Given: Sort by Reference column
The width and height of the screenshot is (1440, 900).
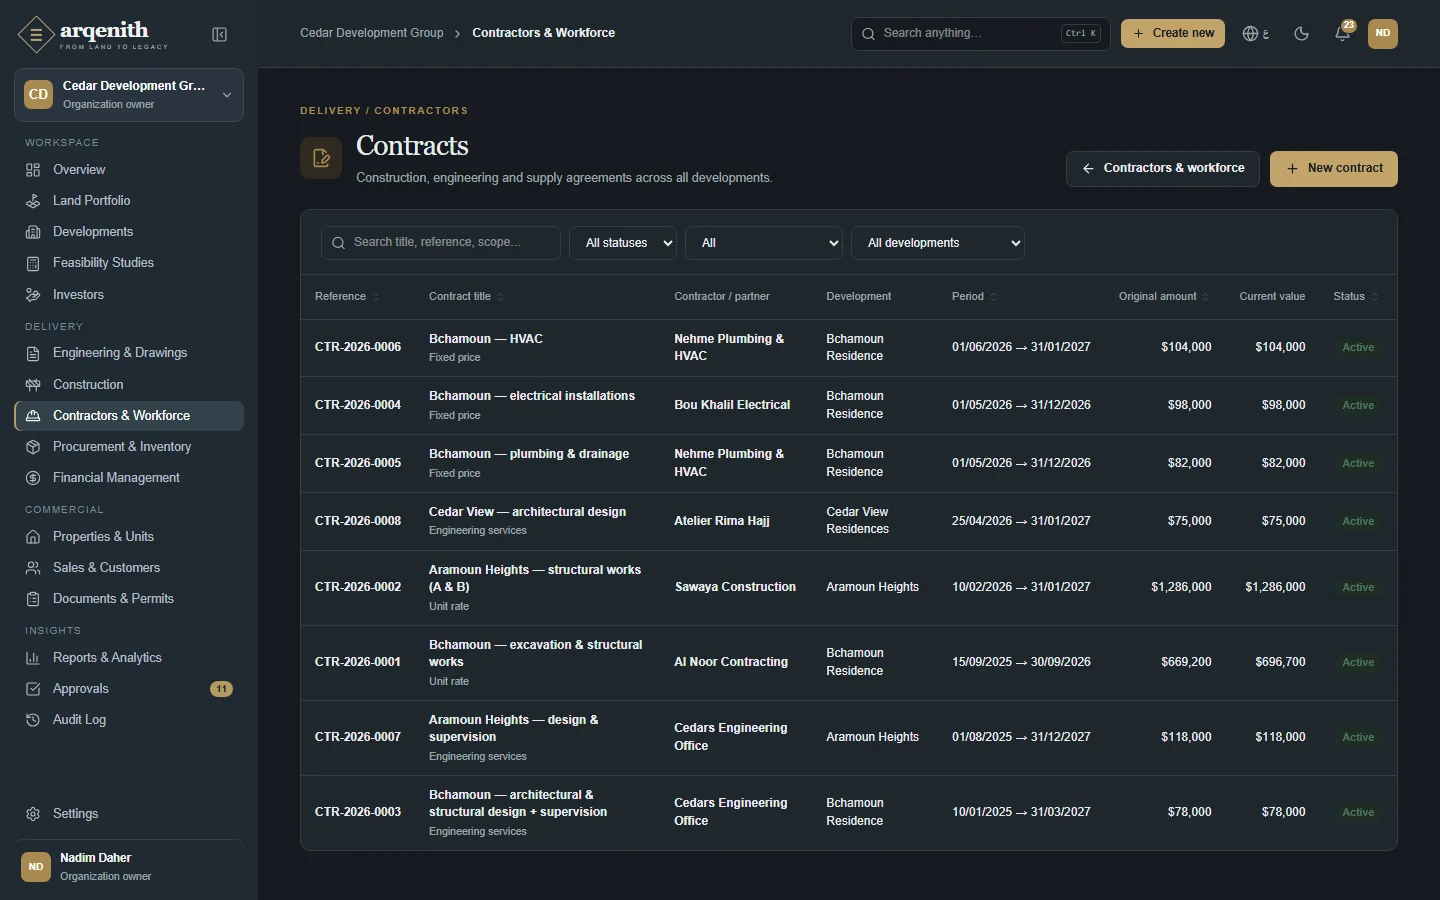Looking at the screenshot, I should [x=346, y=297].
